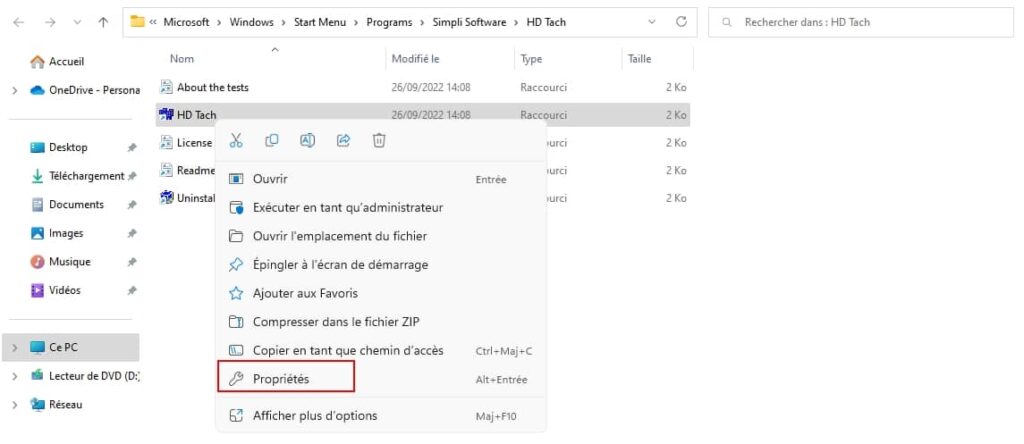The width and height of the screenshot is (1024, 444).
Task: Open Vidéos in quick access
Action: (65, 290)
